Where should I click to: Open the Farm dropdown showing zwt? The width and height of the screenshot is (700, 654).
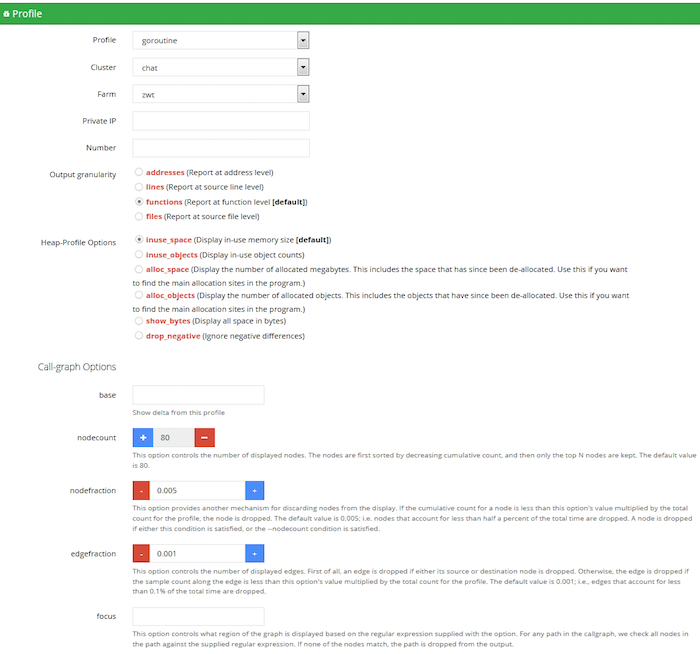coord(220,94)
